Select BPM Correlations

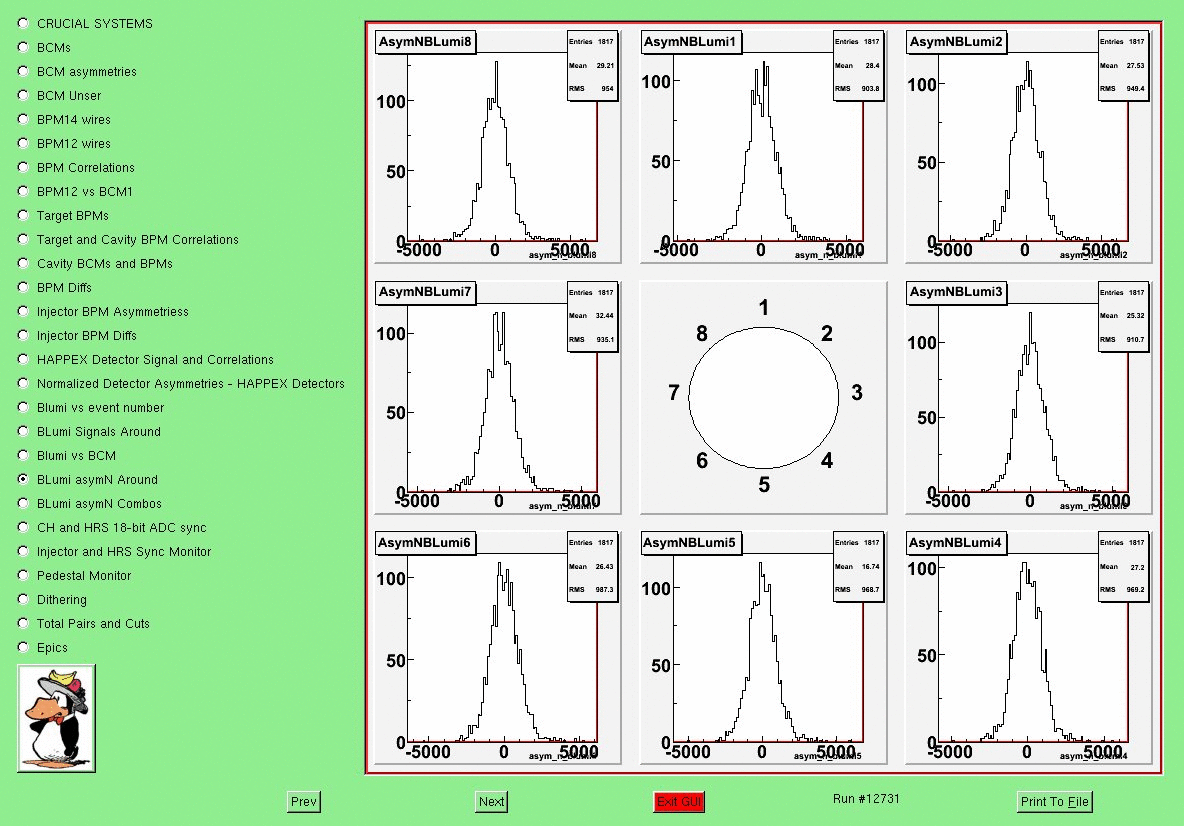click(23, 168)
